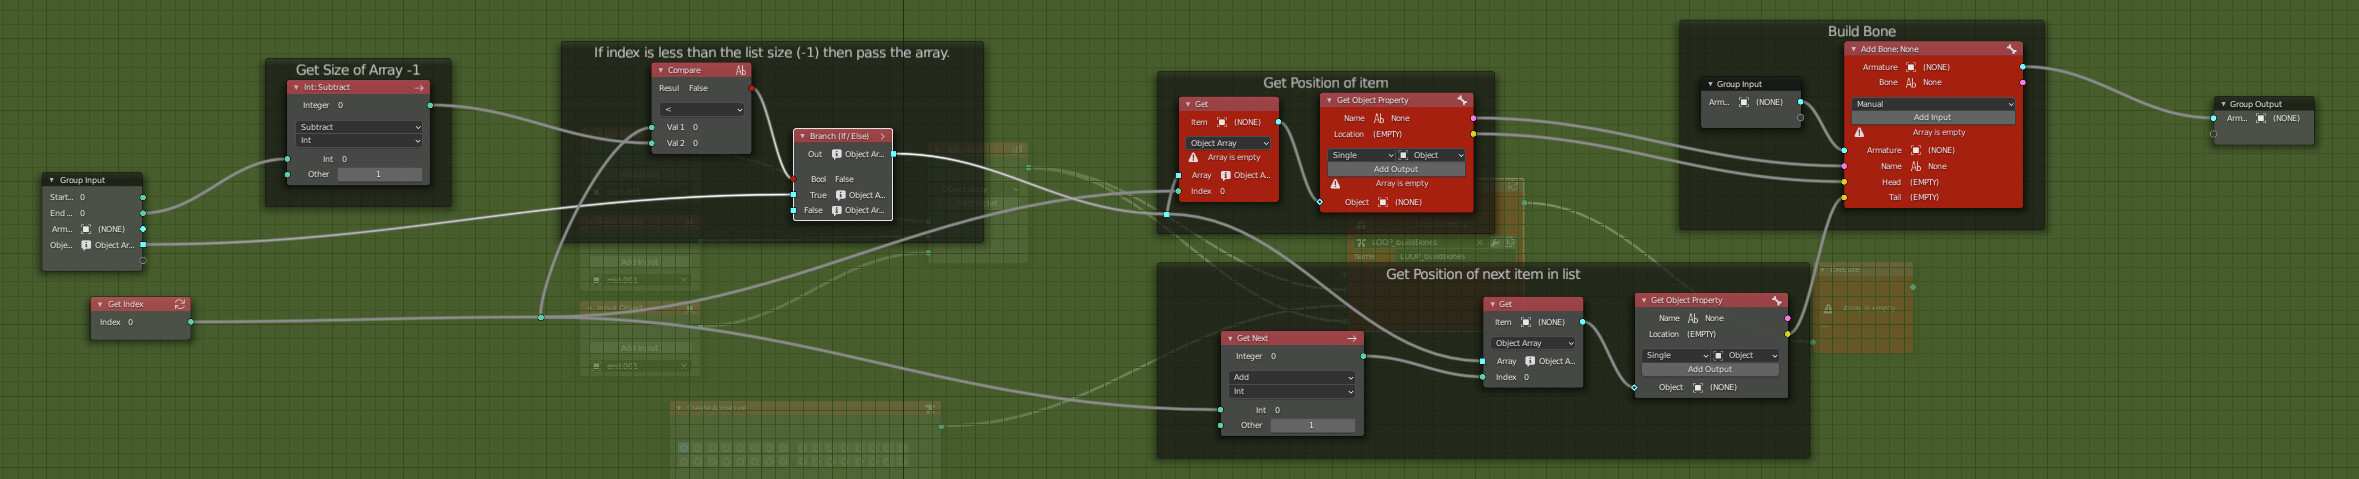Click the Ab icon in Add Bone's Bone row
Screen dimensions: 2359x479
[1911, 83]
